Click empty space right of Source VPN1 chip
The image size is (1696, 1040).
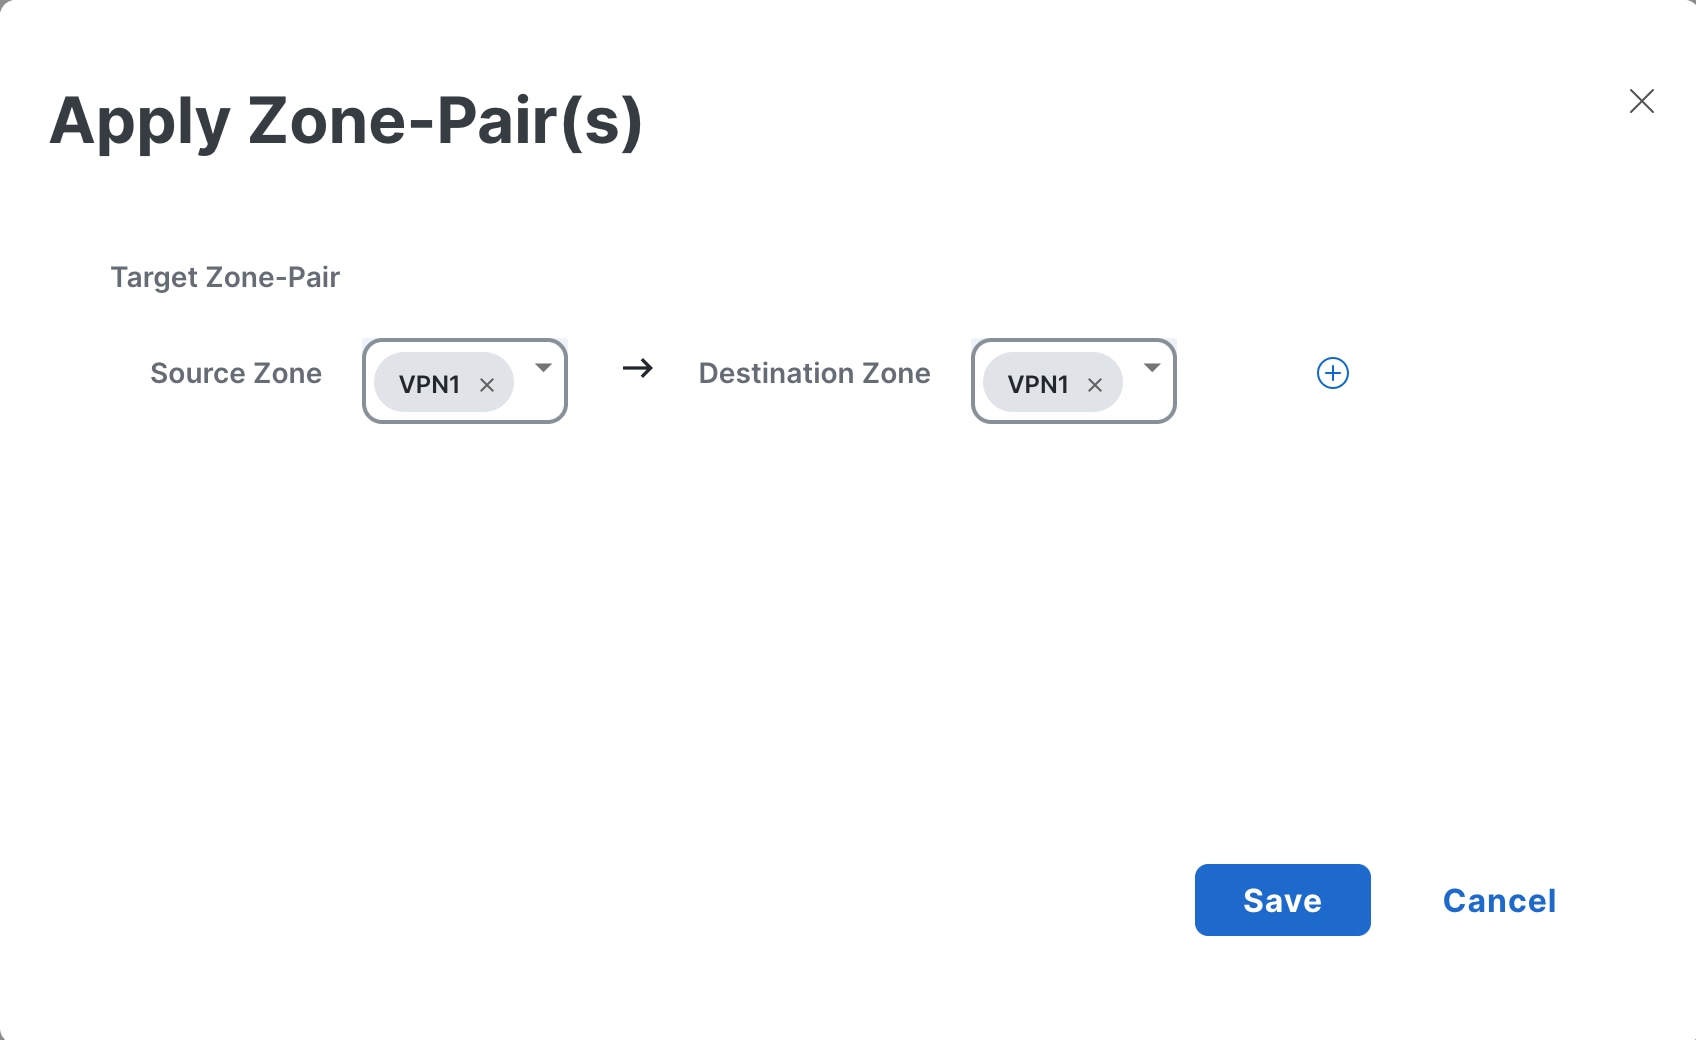point(536,400)
